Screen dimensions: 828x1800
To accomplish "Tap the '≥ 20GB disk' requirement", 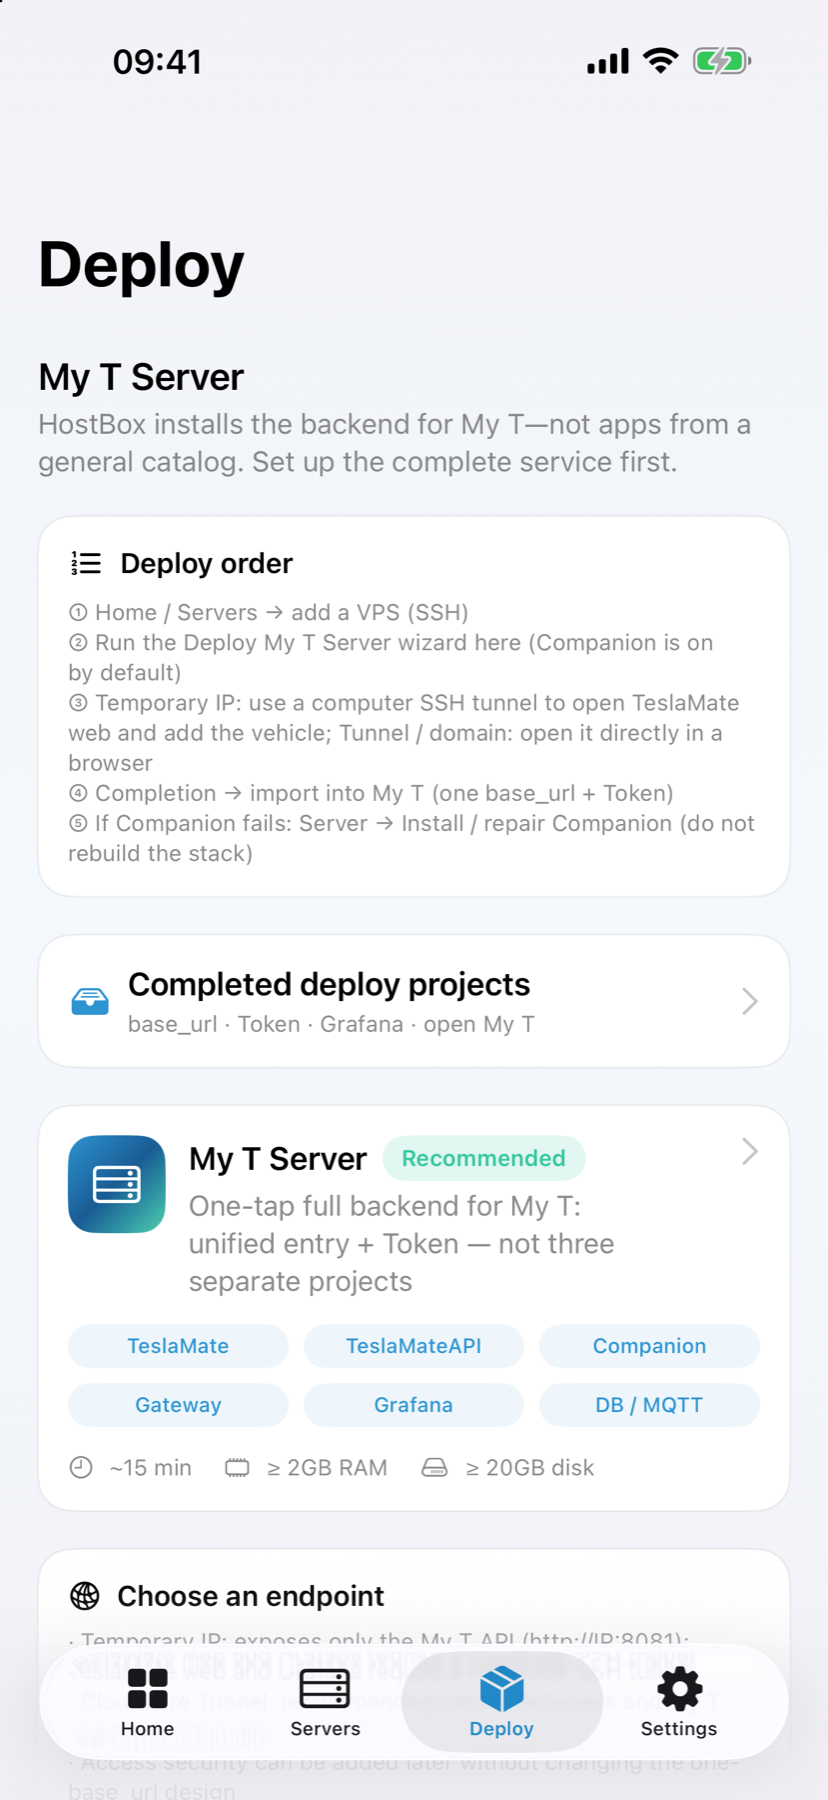I will [x=530, y=1467].
